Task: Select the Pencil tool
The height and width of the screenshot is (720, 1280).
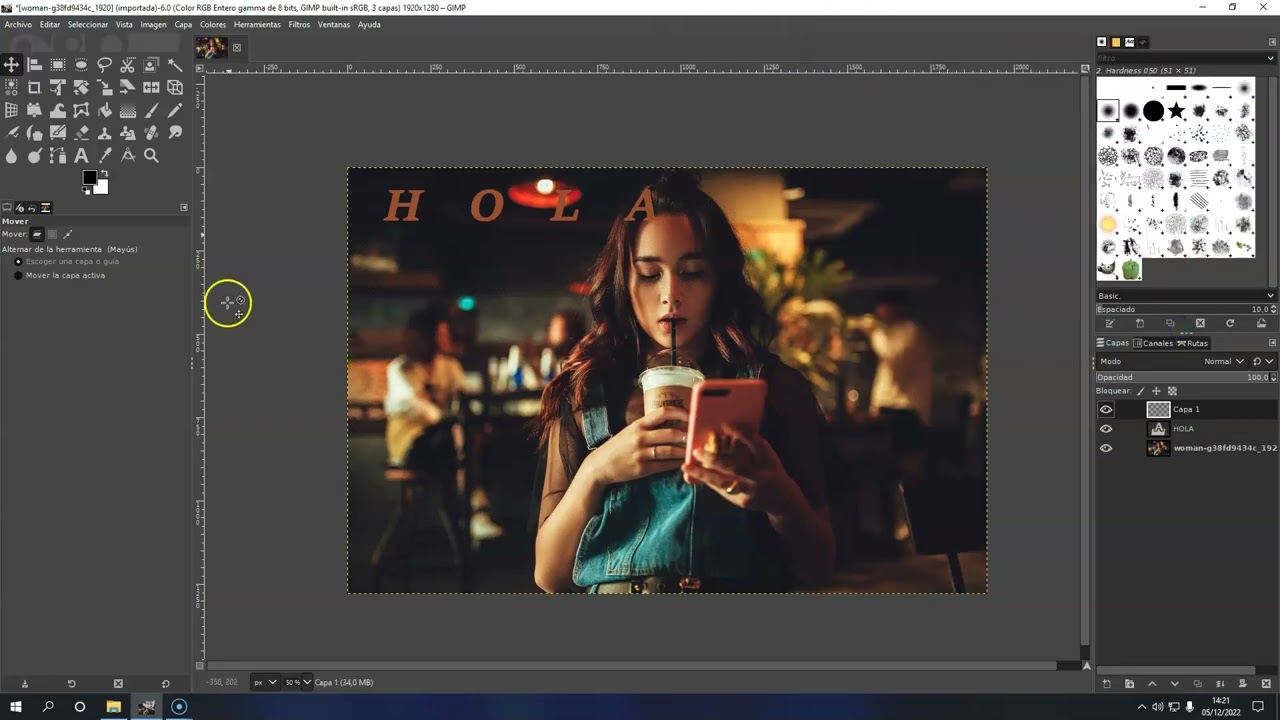Action: [175, 110]
